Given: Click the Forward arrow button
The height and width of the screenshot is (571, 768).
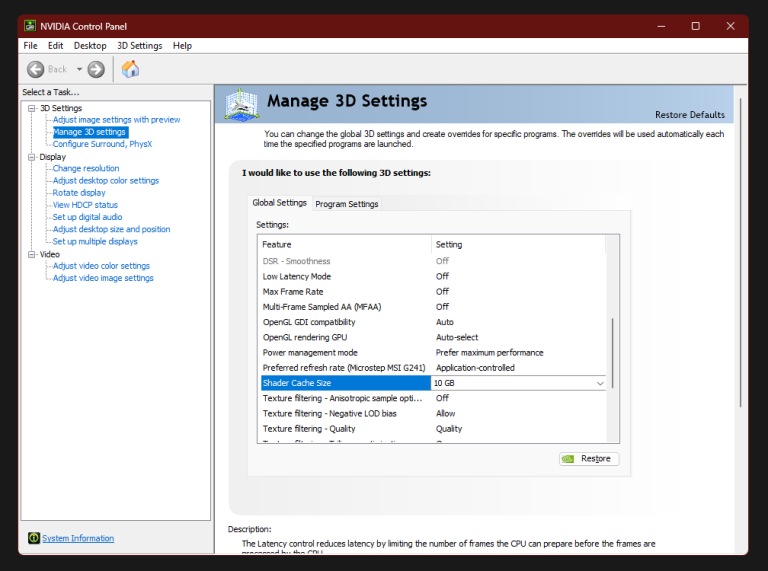Looking at the screenshot, I should pyautogui.click(x=96, y=69).
